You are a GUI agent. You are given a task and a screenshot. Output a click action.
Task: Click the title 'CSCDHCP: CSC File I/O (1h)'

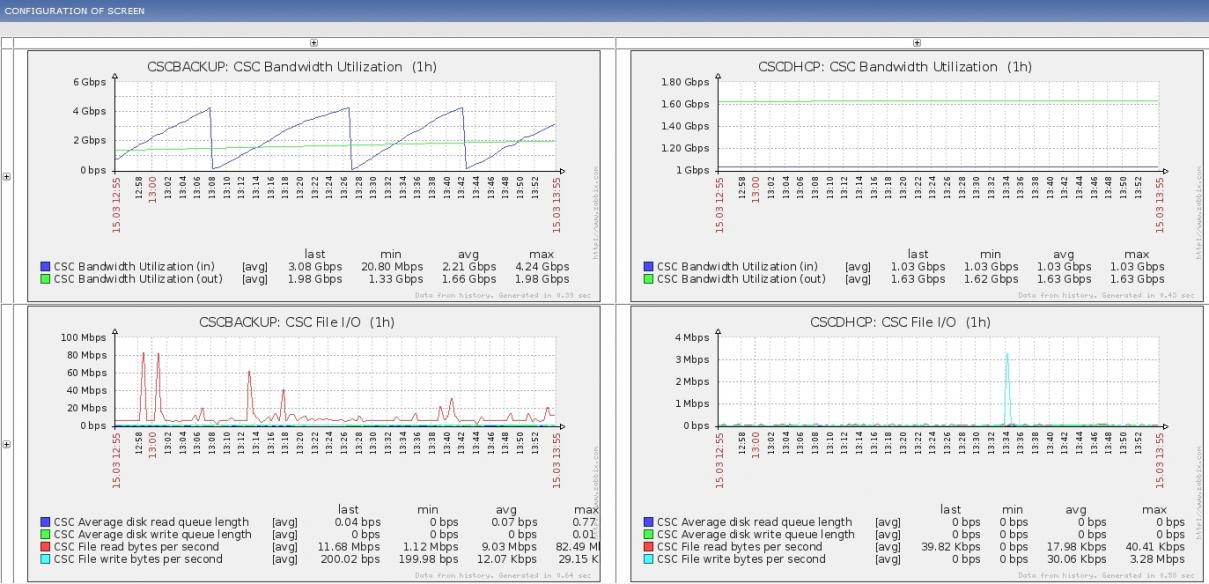900,322
